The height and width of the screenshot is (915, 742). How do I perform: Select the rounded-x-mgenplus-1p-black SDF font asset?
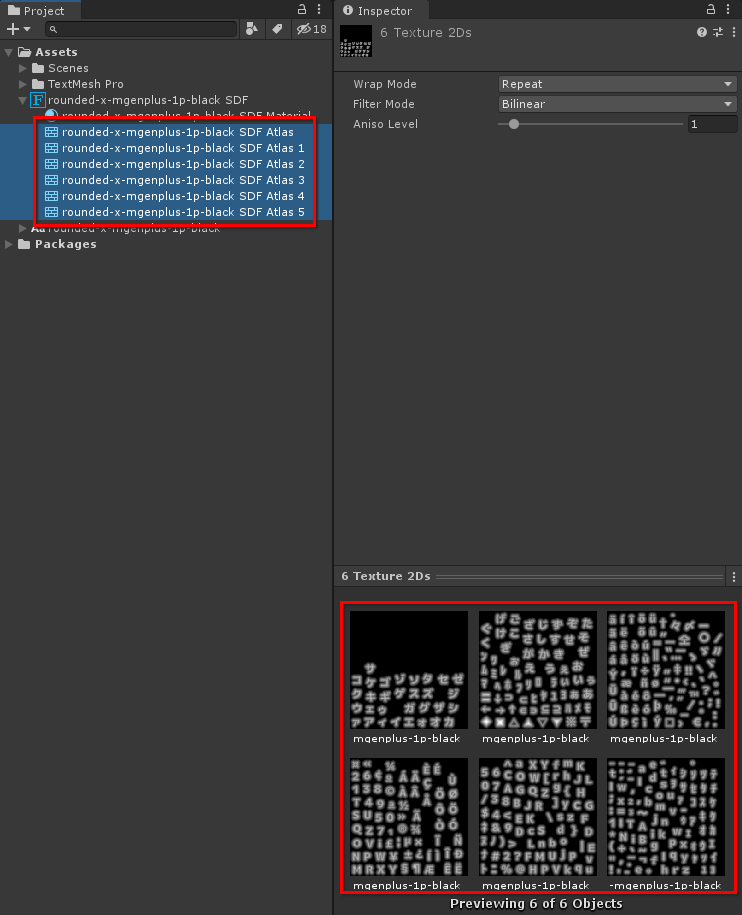coord(148,100)
